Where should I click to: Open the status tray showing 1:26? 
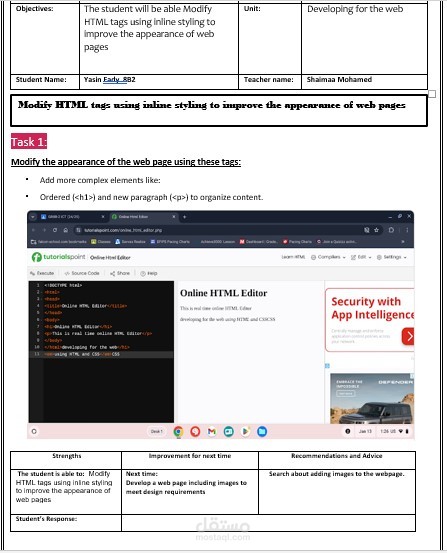[394, 431]
